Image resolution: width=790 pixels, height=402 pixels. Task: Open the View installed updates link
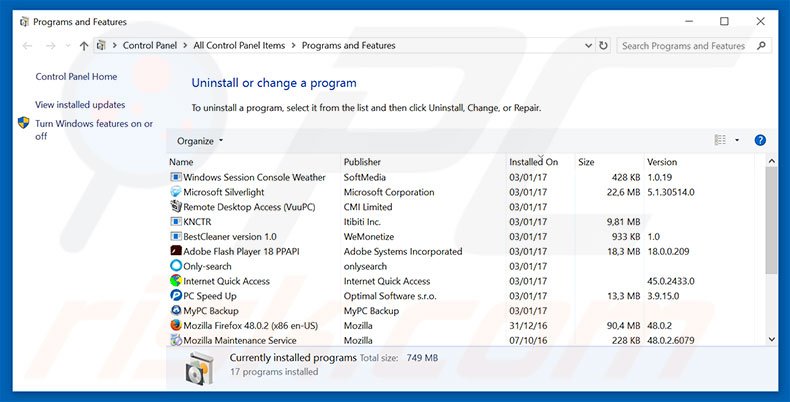[80, 105]
